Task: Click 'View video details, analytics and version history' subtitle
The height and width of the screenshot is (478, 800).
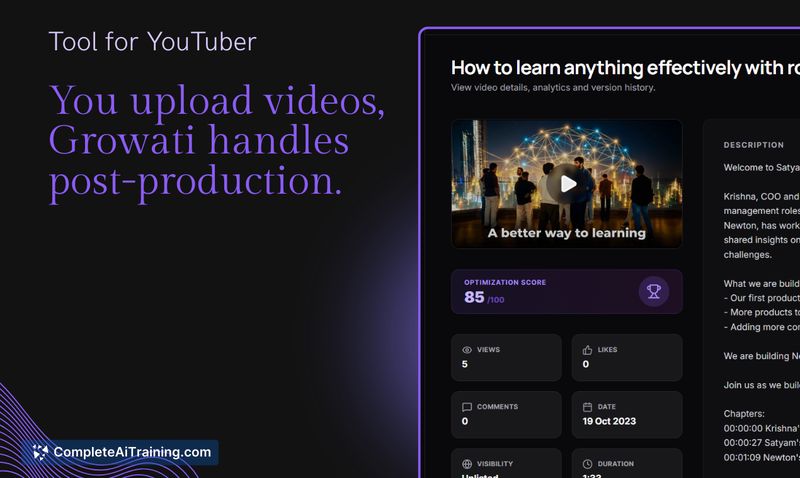Action: [553, 88]
